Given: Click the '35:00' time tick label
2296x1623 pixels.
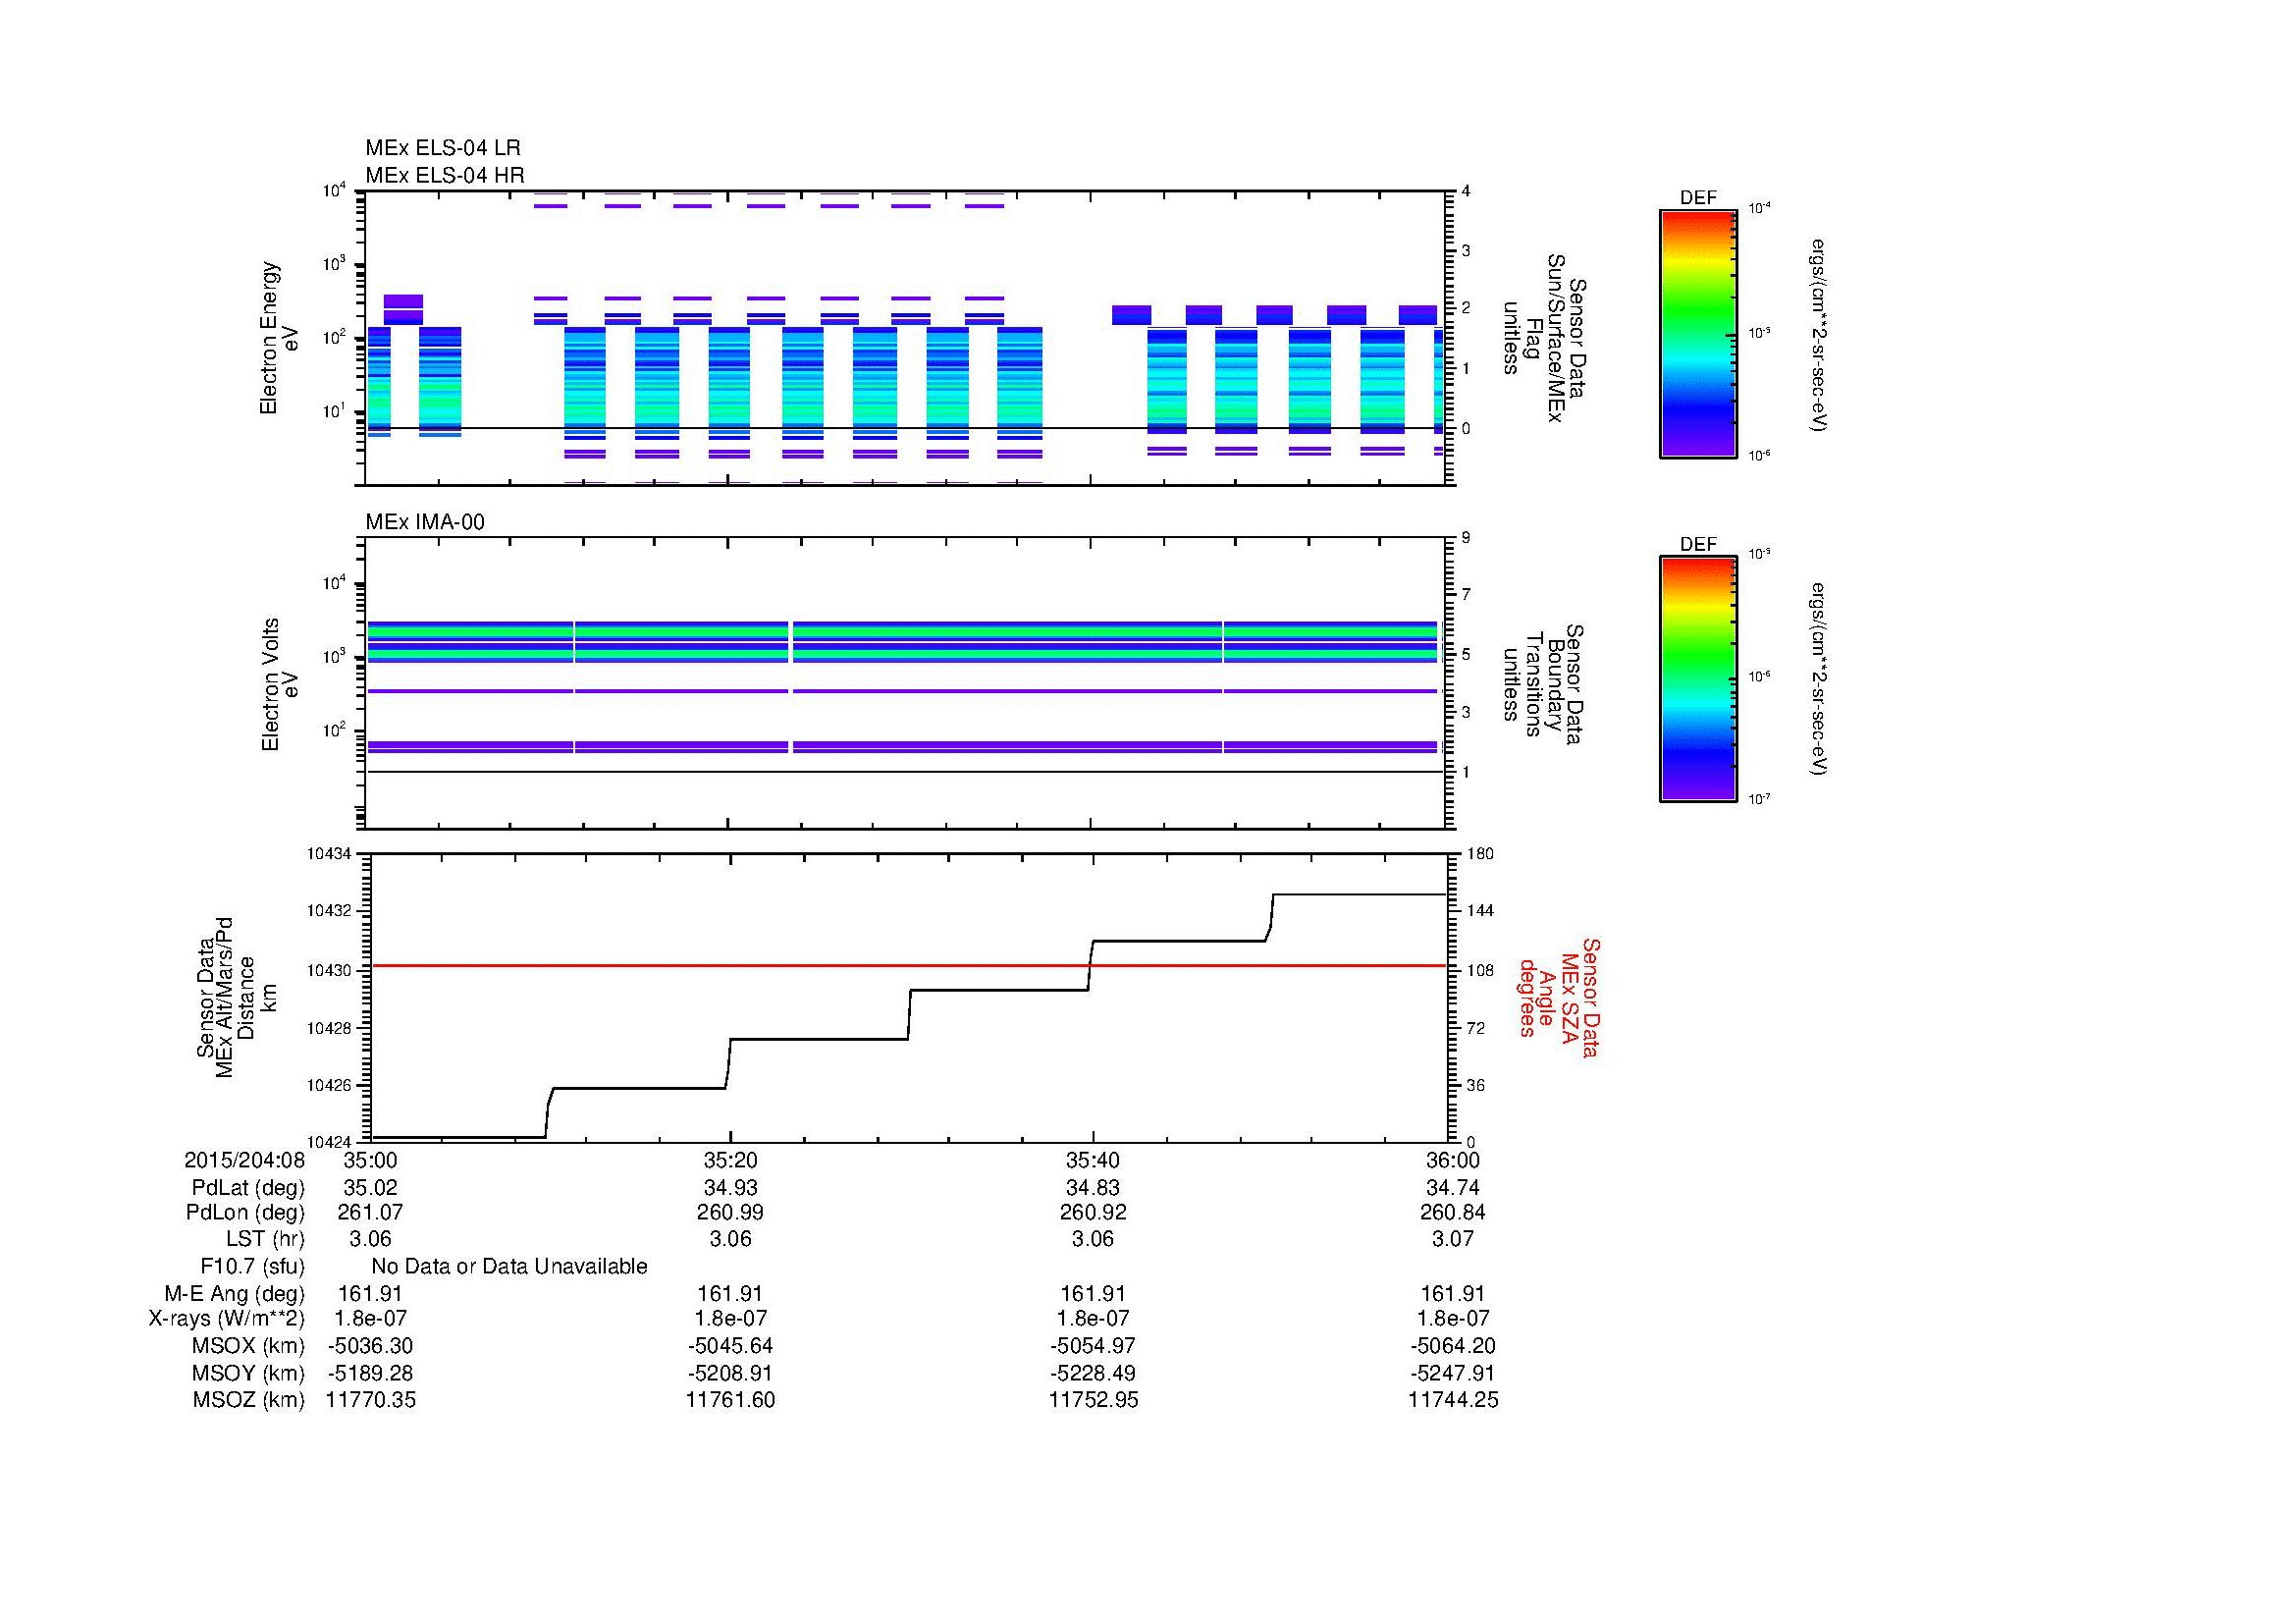Looking at the screenshot, I should click(x=370, y=1161).
